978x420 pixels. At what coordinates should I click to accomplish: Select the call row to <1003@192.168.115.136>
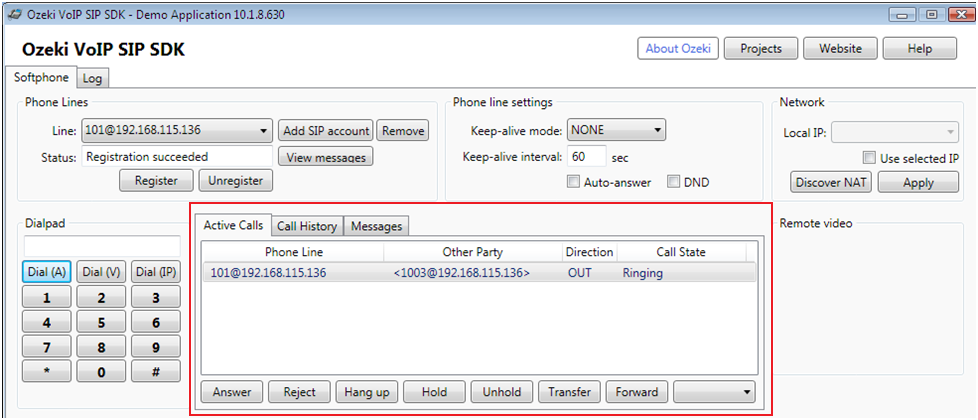[479, 273]
